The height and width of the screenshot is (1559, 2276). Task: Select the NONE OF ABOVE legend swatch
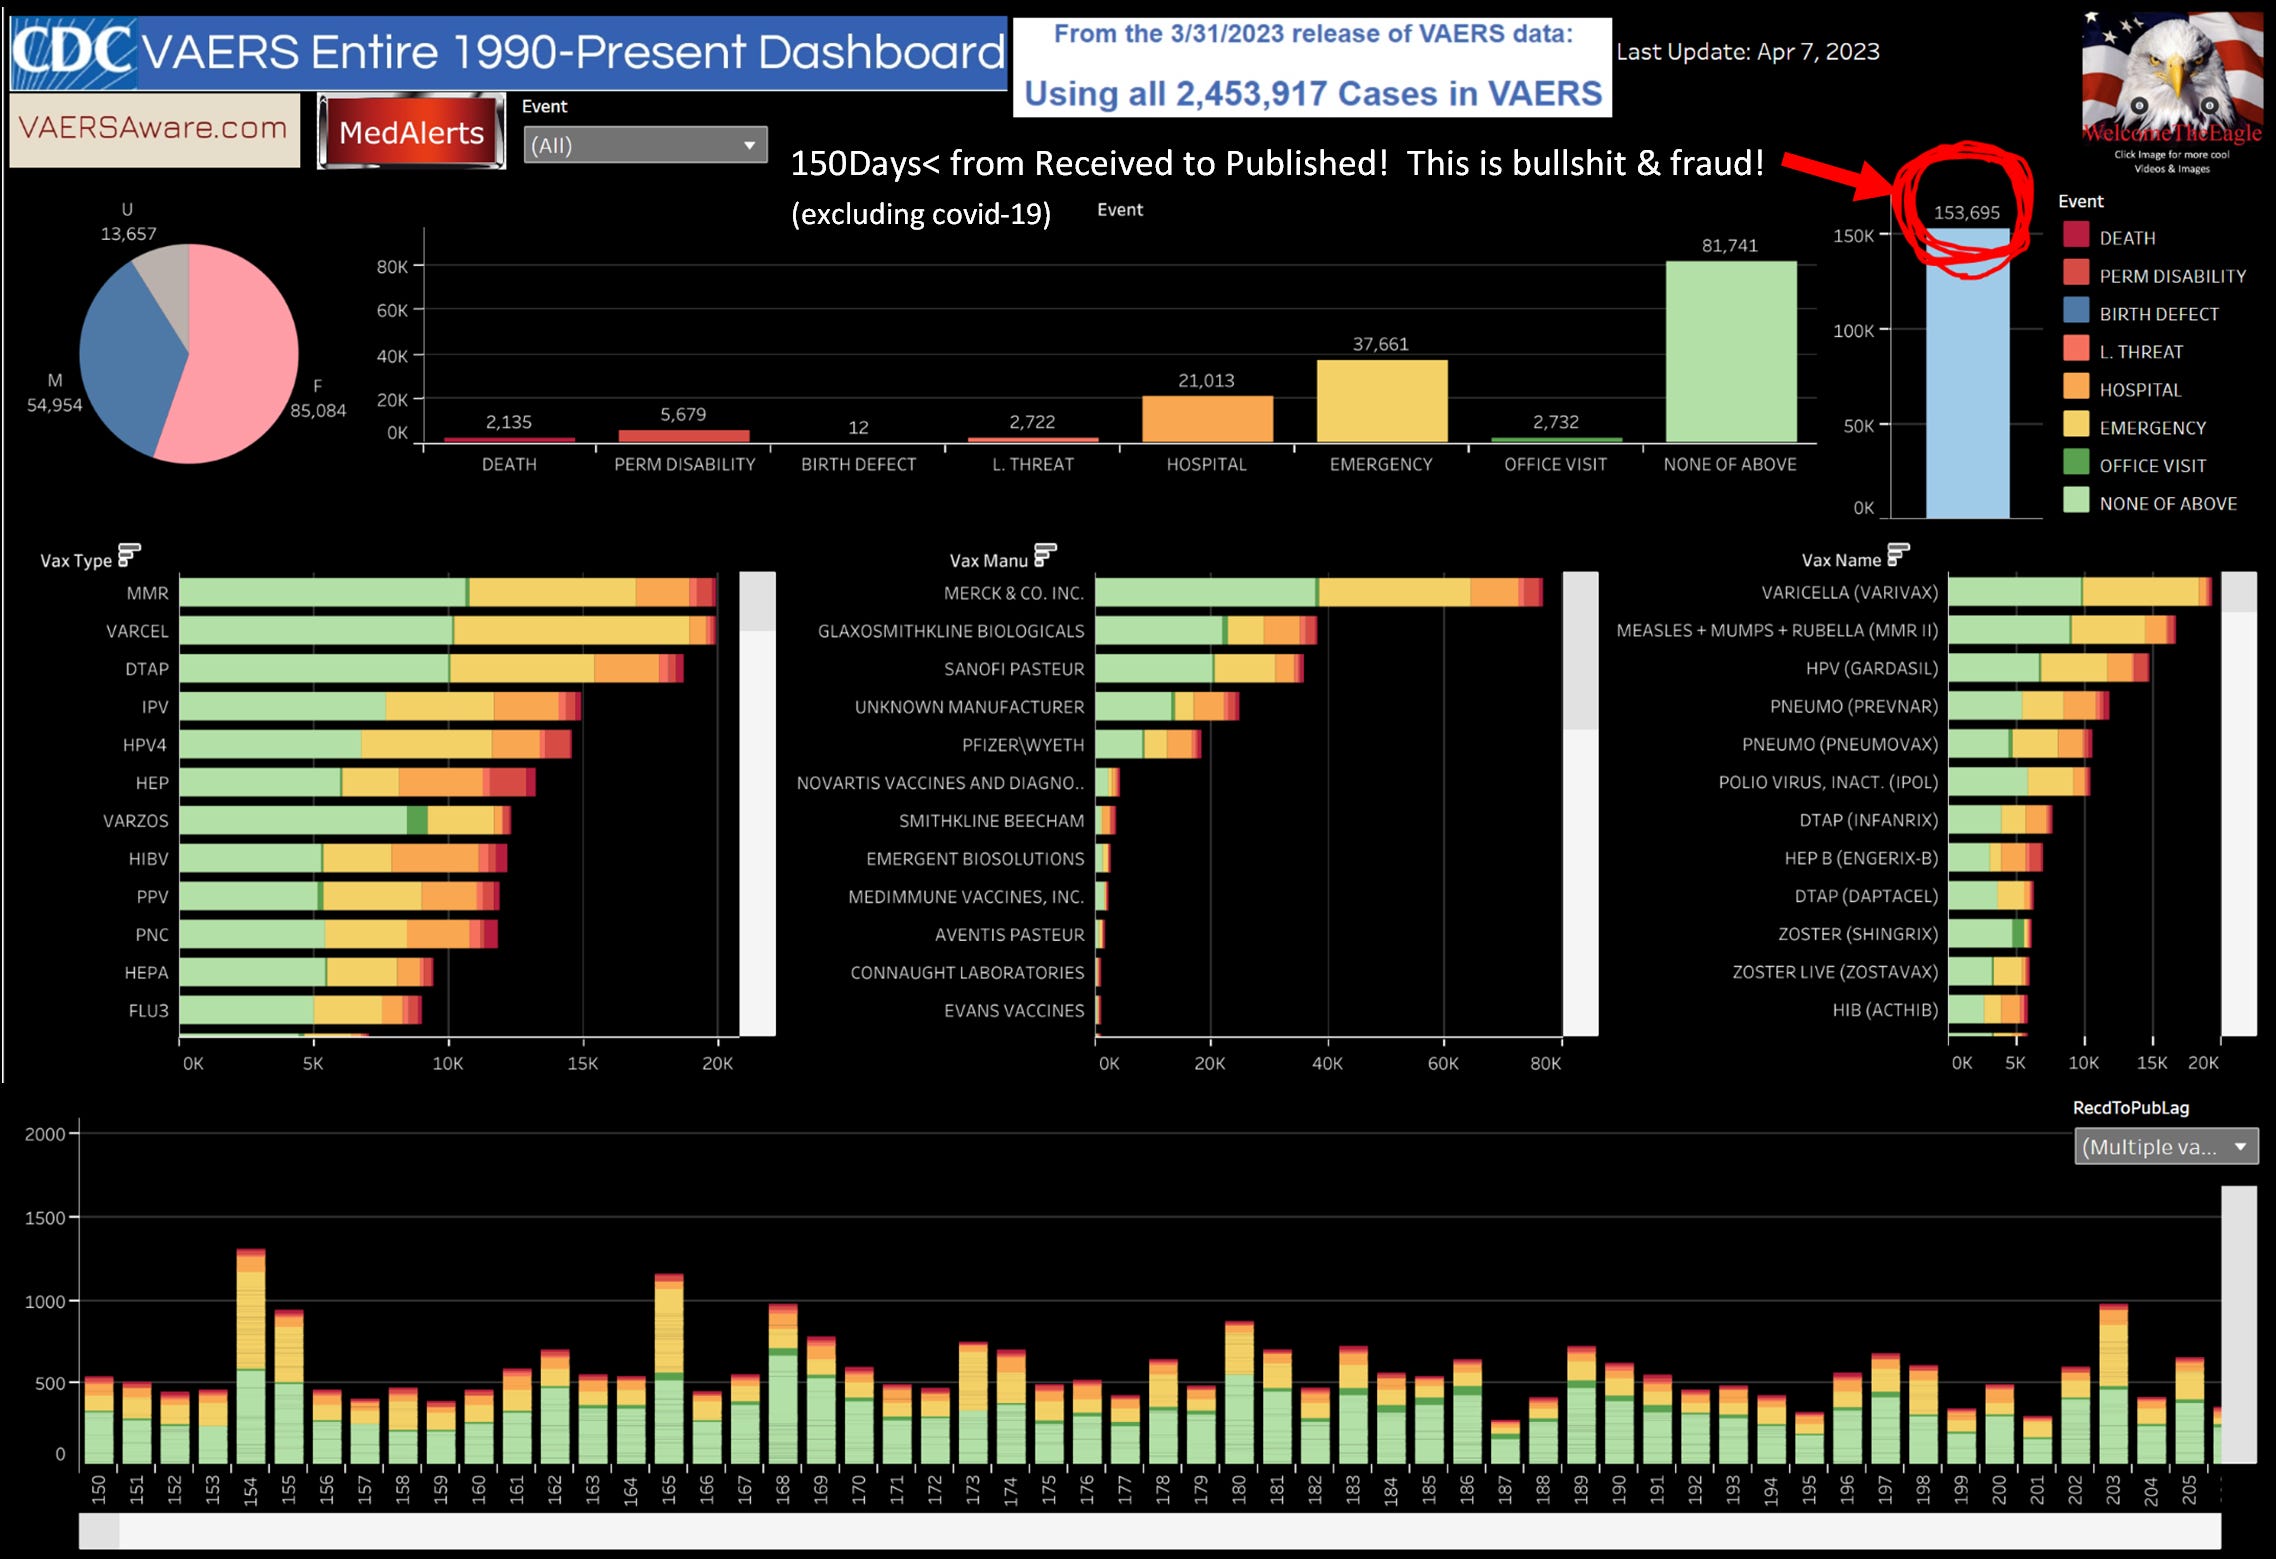(2076, 502)
